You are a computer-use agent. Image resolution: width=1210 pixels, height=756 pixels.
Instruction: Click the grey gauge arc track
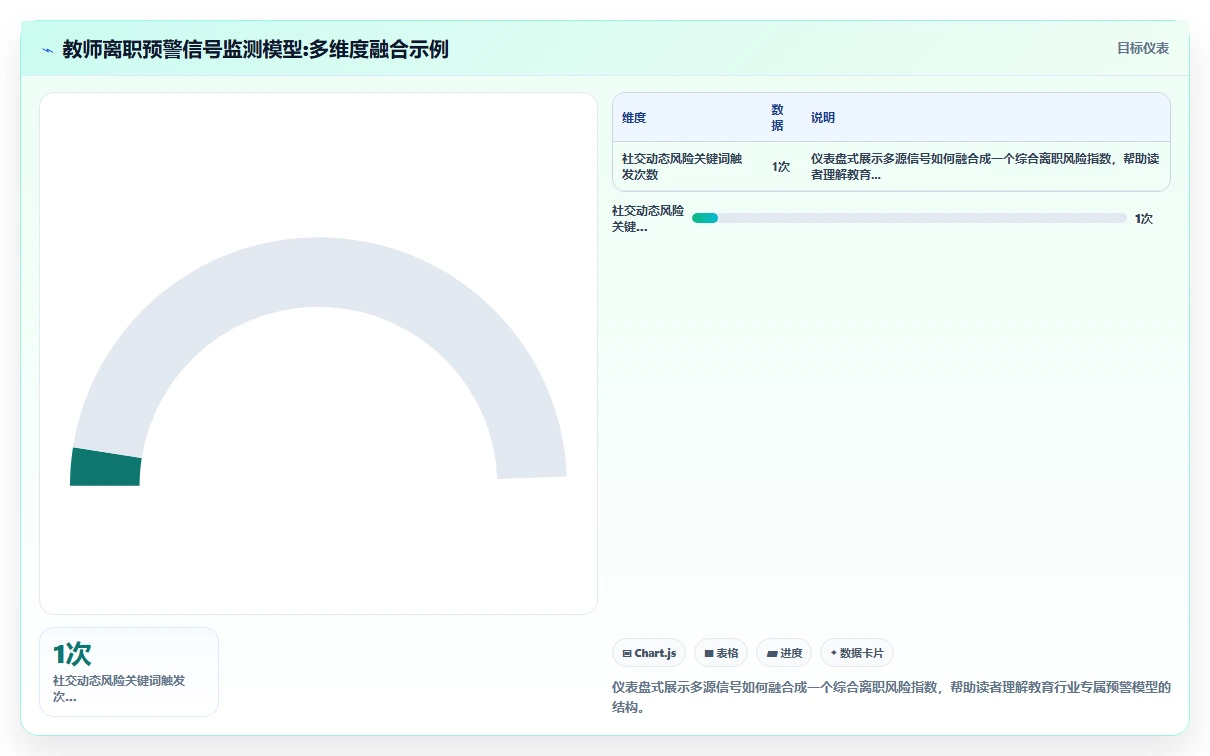click(320, 272)
